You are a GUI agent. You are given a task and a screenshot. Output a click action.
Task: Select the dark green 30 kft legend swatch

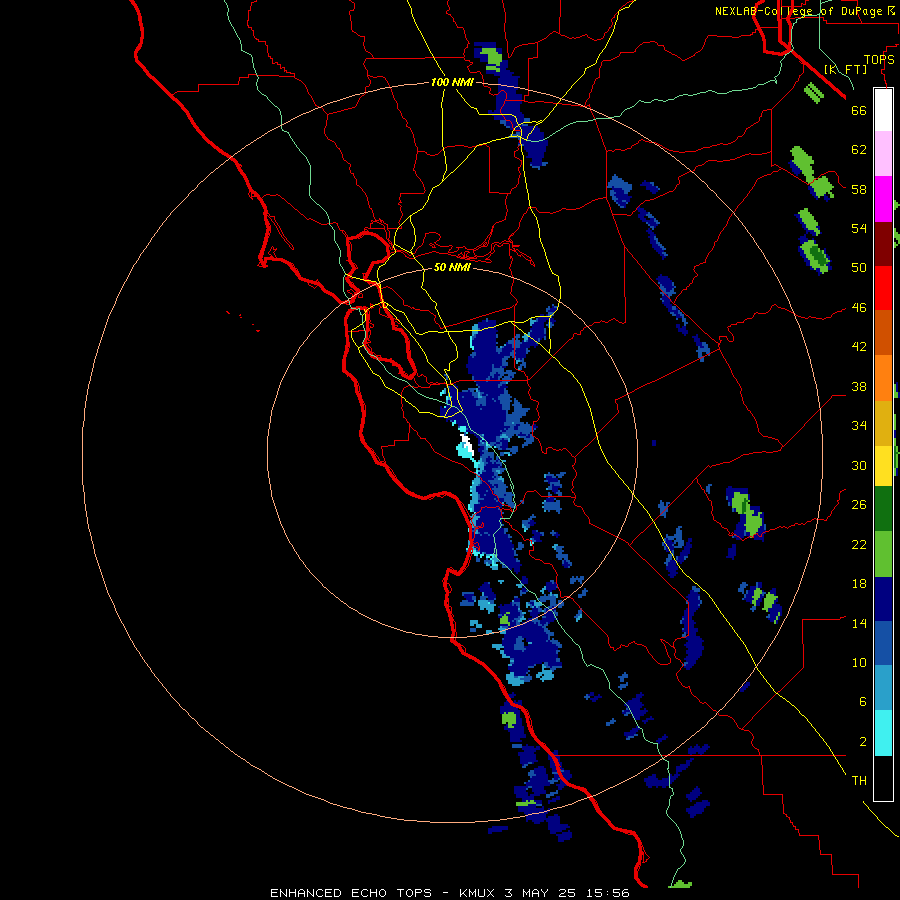pyautogui.click(x=883, y=509)
